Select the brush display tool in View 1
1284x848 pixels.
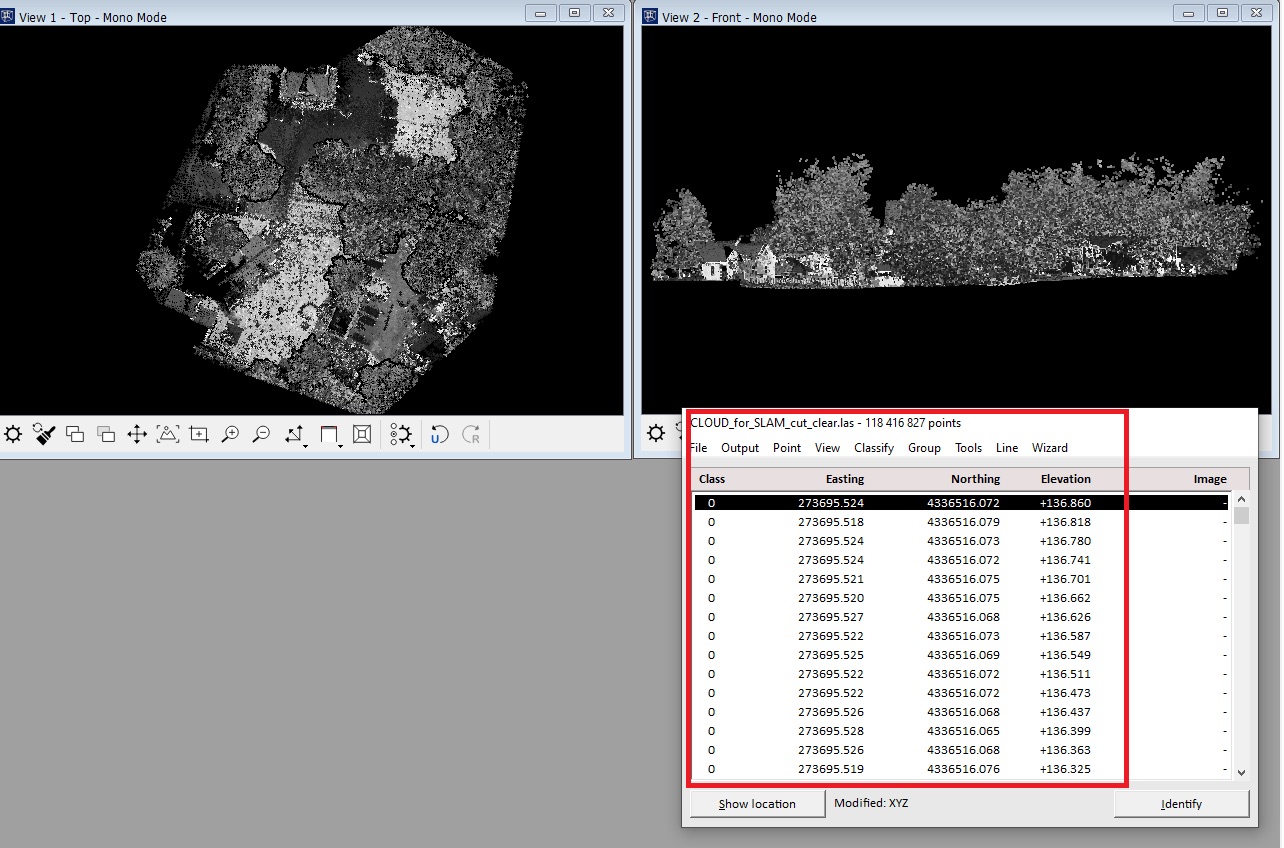[43, 434]
